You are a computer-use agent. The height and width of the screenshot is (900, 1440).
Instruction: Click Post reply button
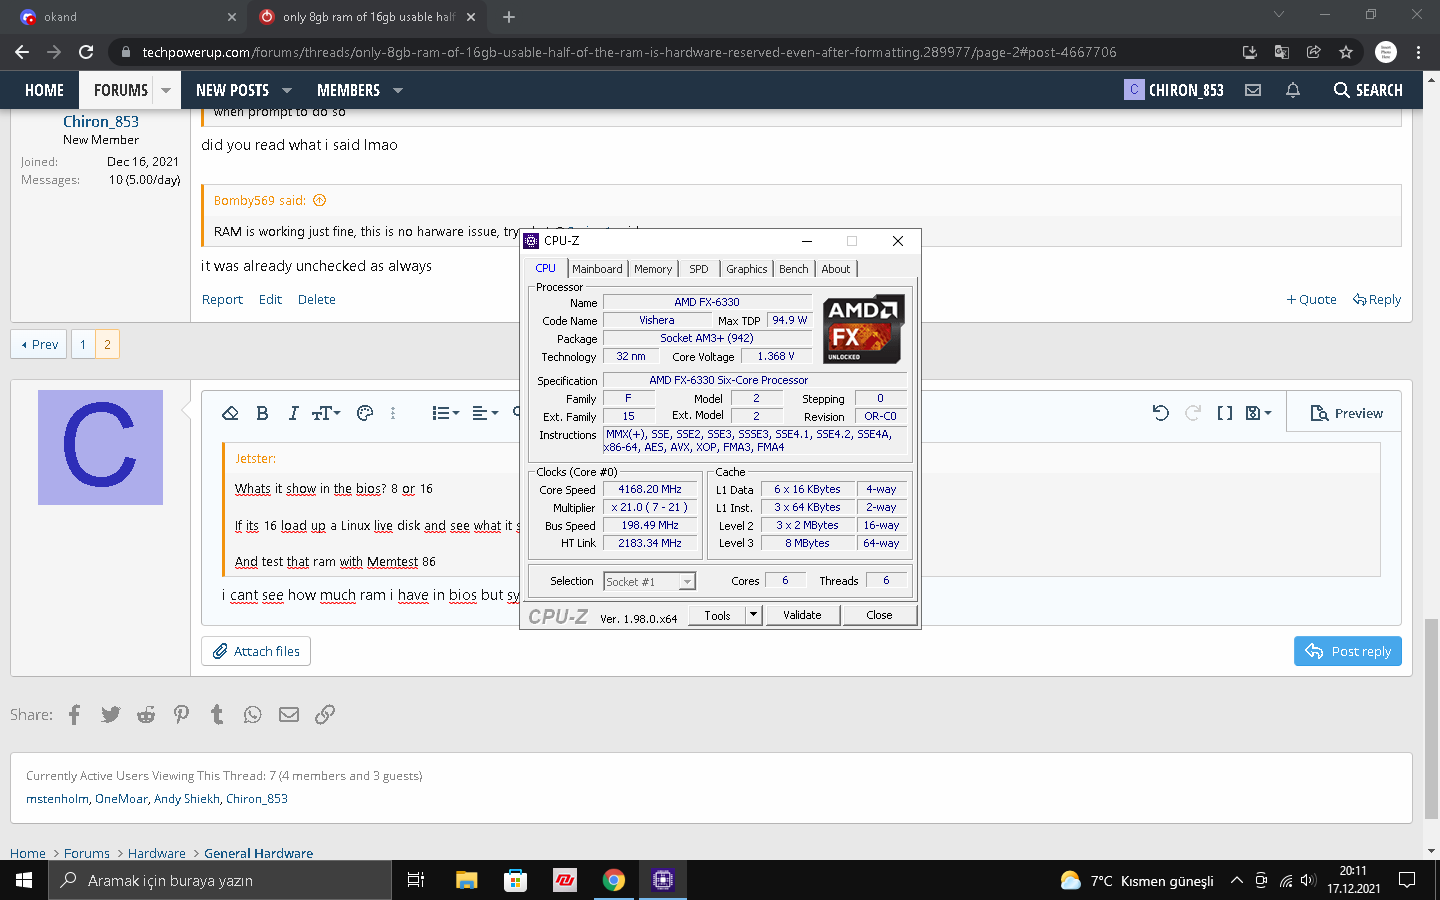coord(1348,651)
